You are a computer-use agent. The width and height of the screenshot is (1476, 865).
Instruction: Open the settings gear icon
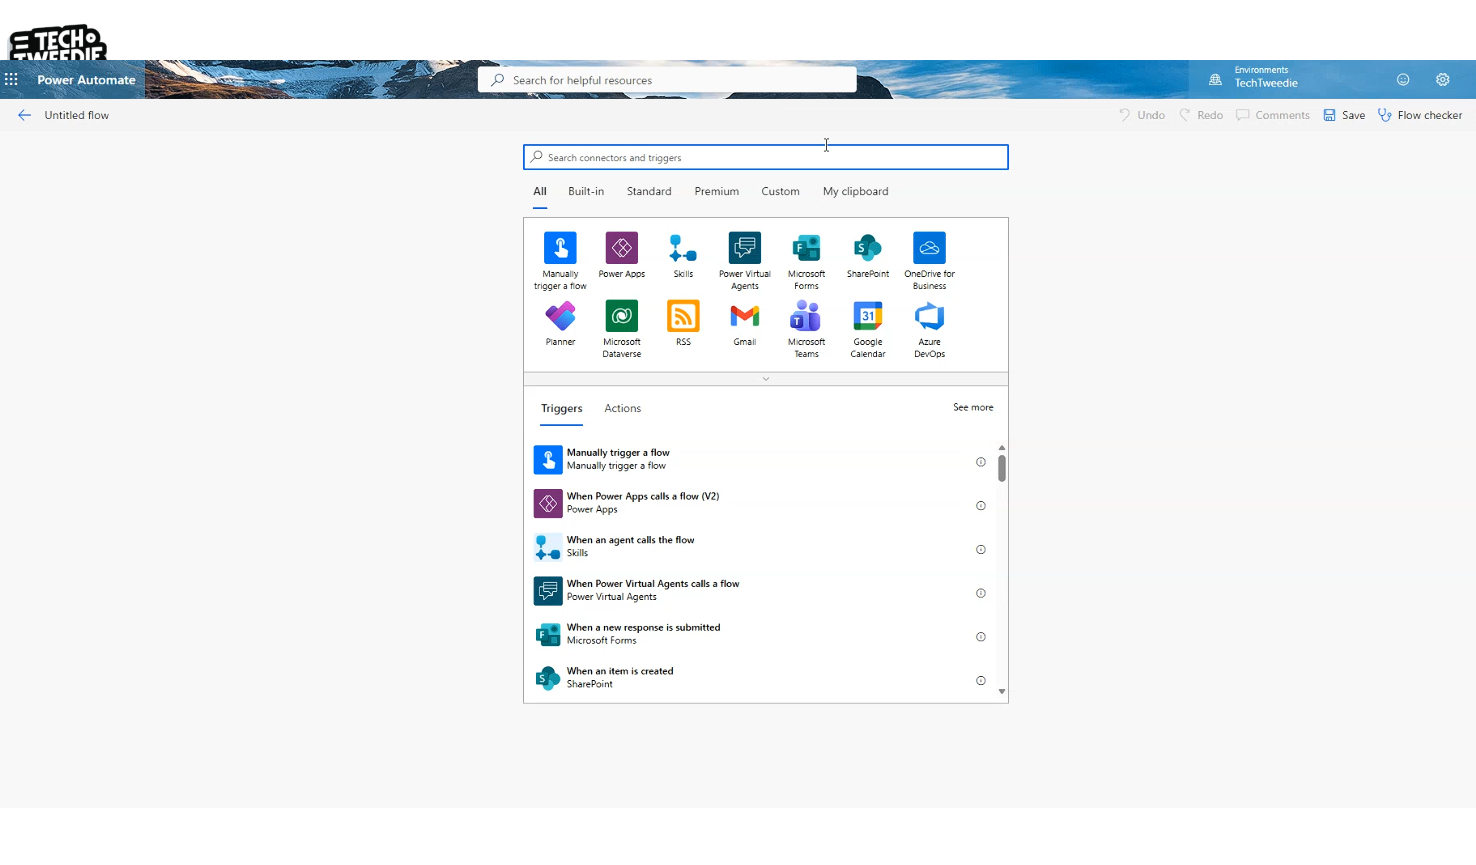[1442, 80]
